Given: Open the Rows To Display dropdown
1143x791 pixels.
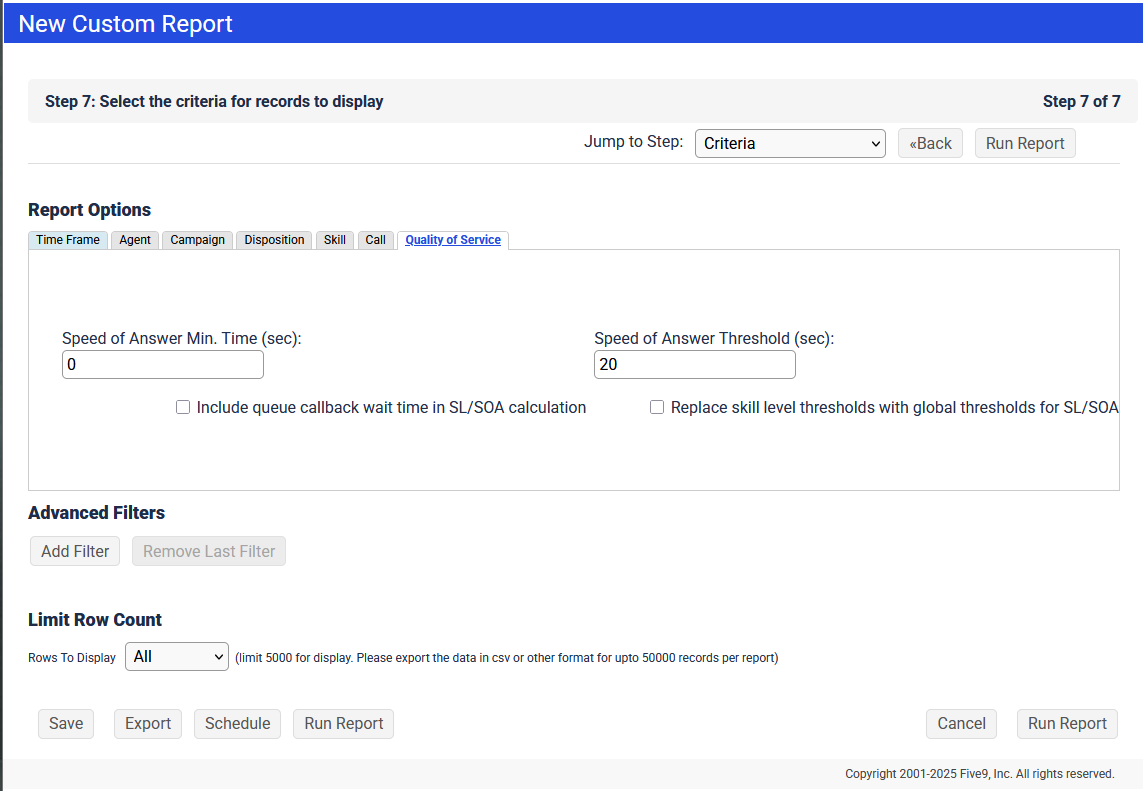Looking at the screenshot, I should tap(177, 657).
